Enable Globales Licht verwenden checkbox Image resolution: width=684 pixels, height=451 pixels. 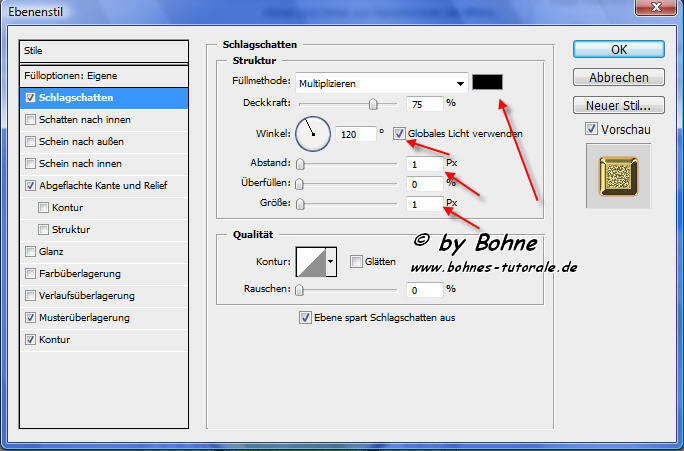tap(400, 133)
